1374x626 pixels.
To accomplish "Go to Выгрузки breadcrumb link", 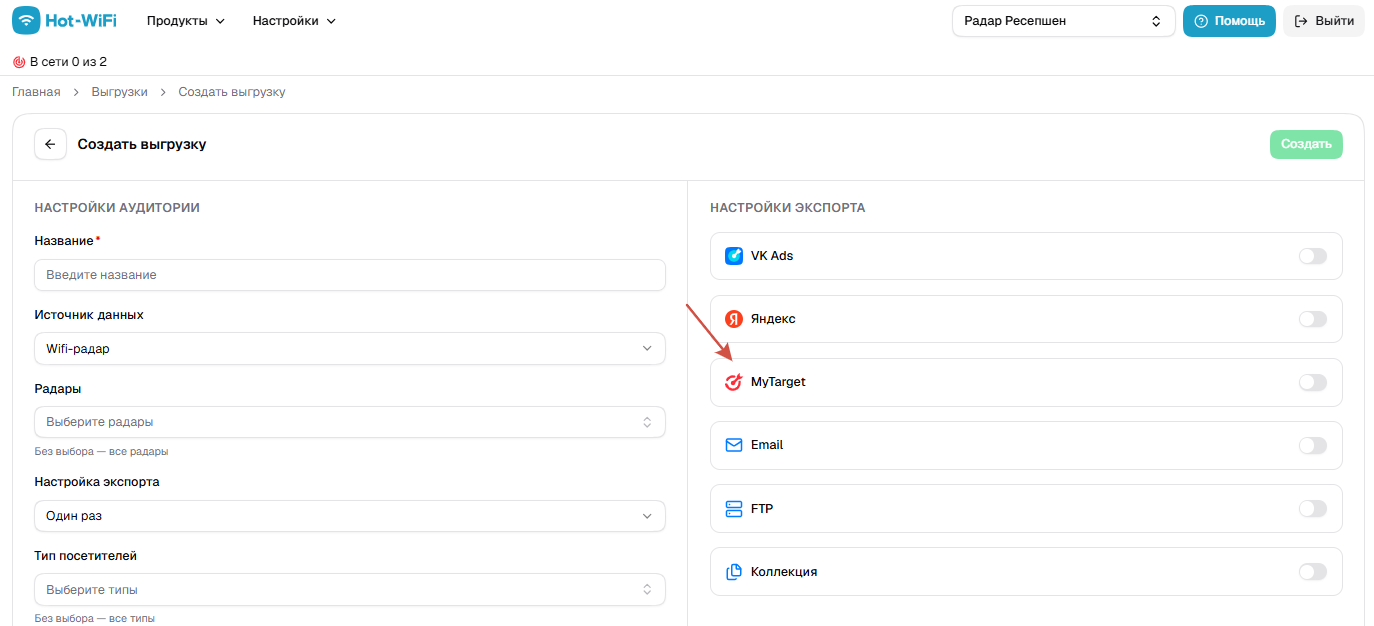I will point(119,92).
